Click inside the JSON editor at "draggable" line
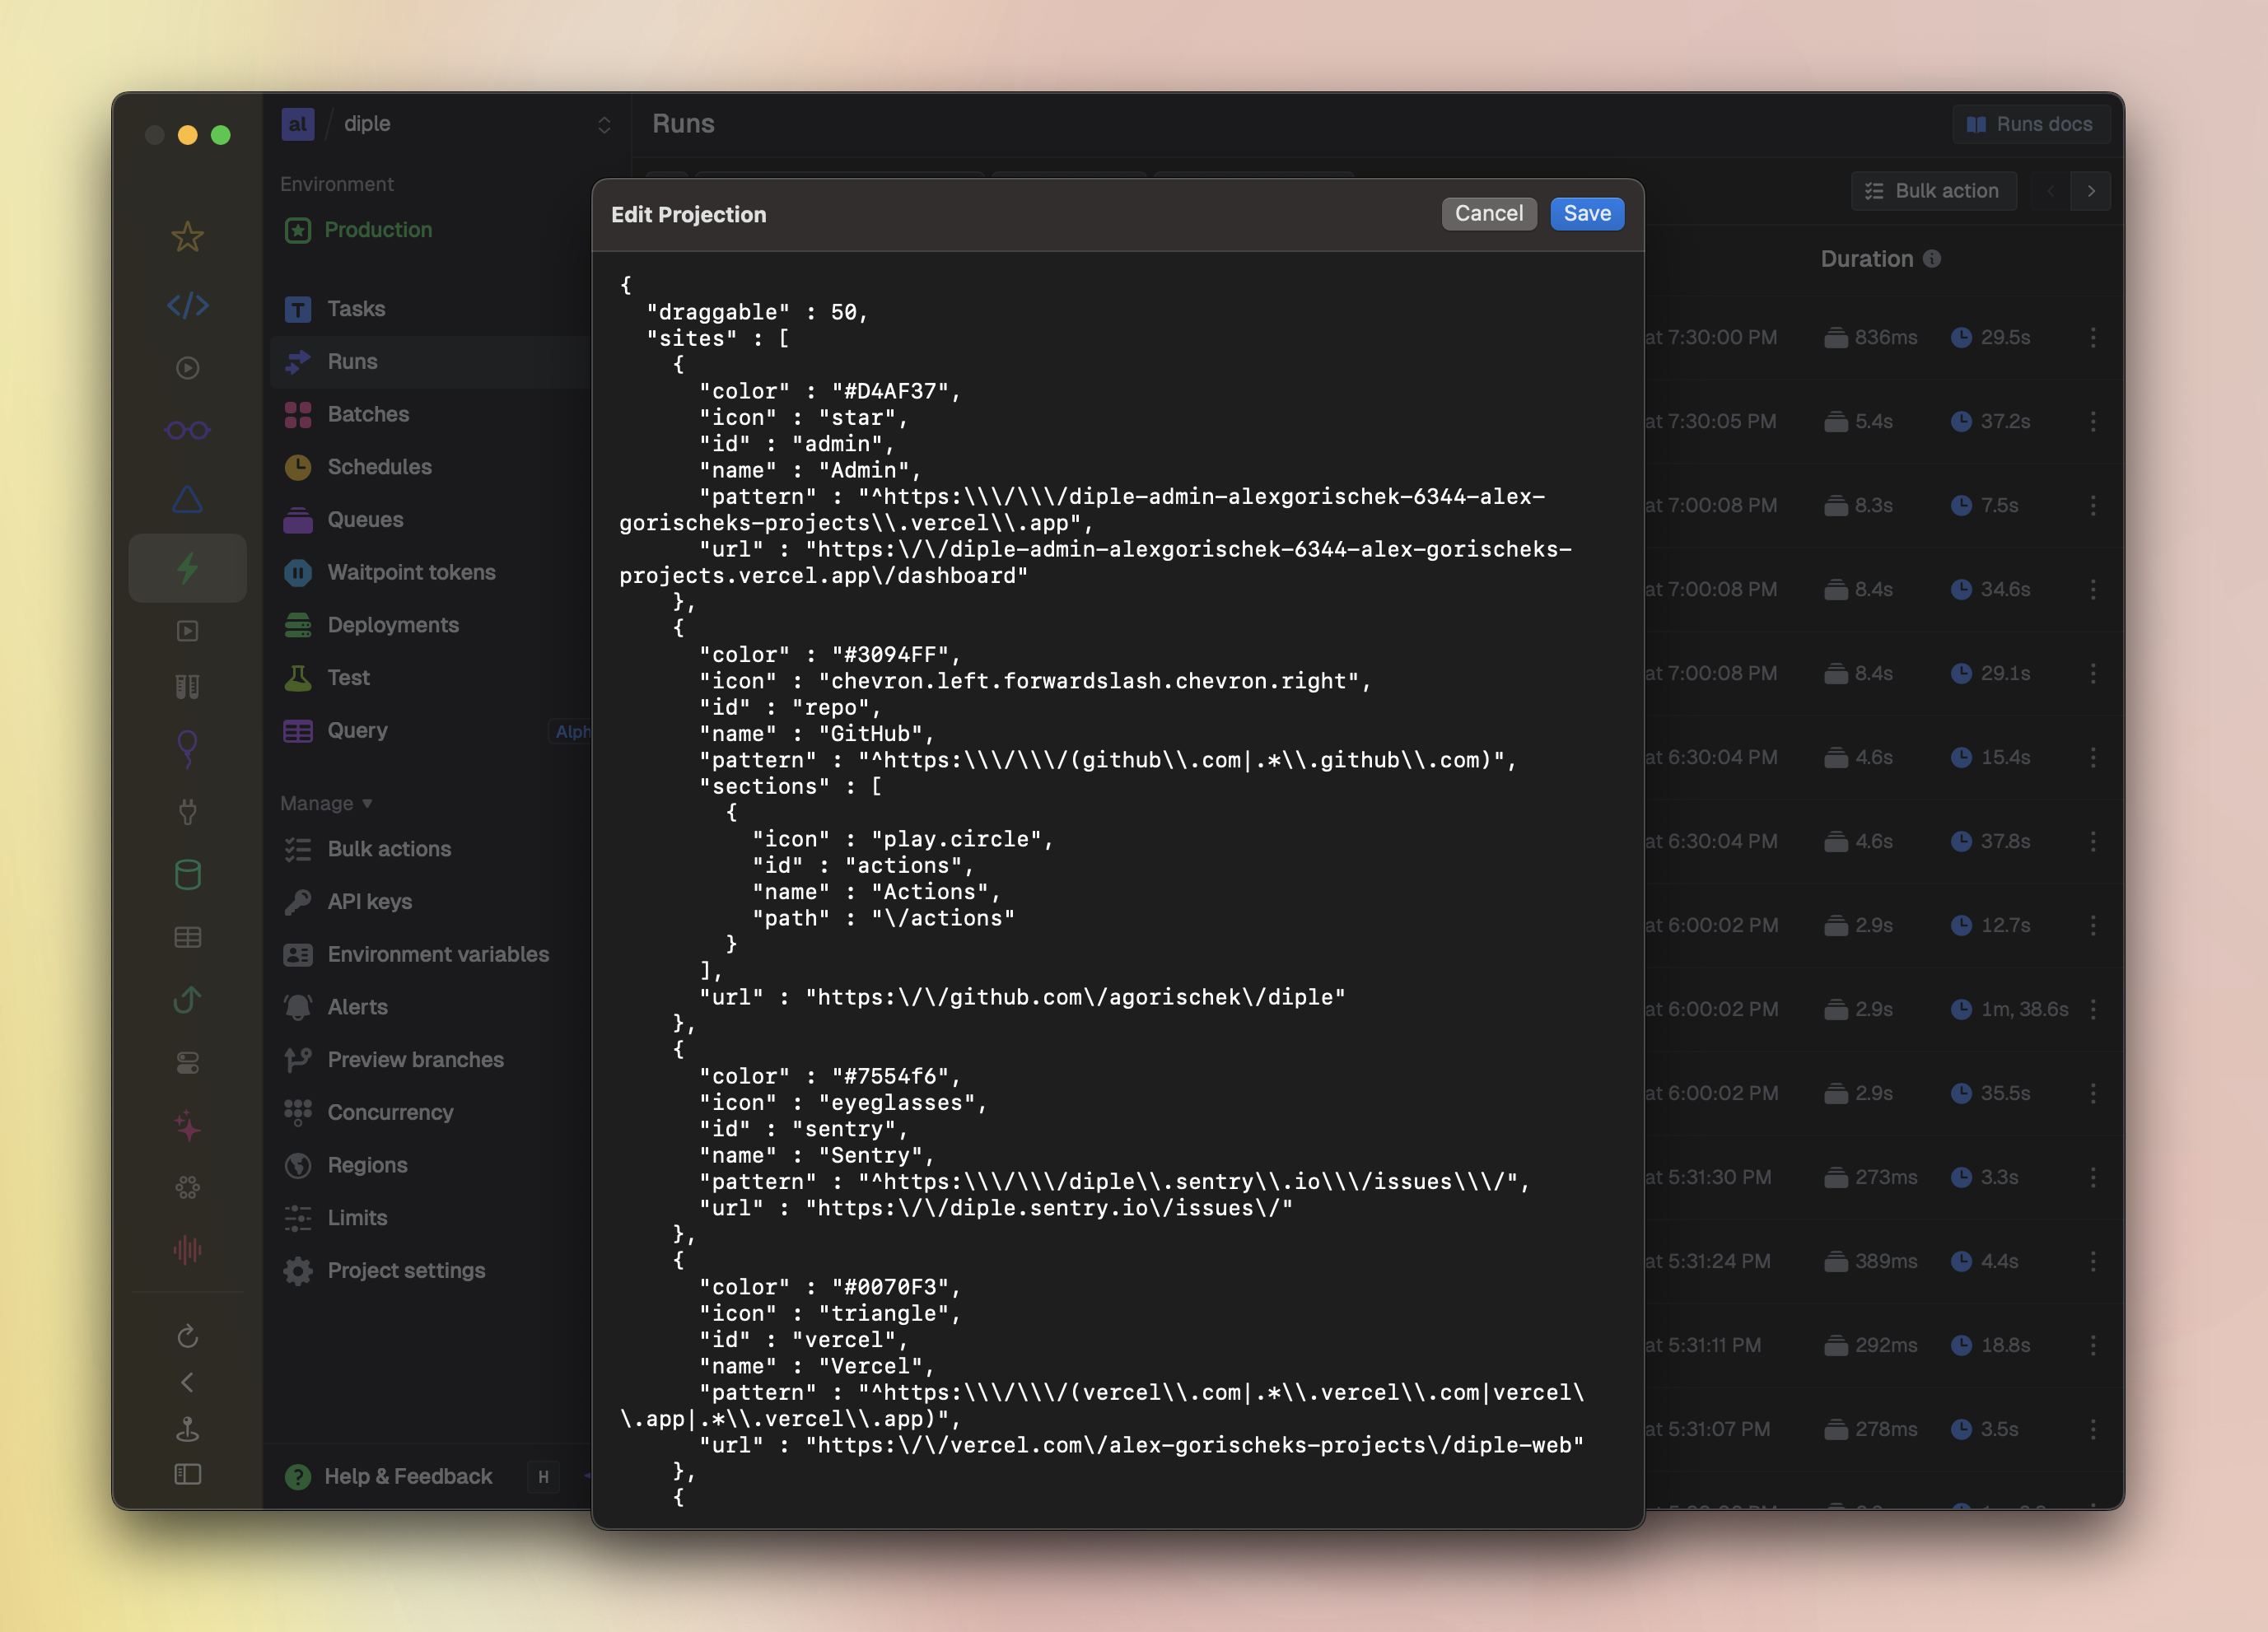The width and height of the screenshot is (2268, 1632). 757,312
